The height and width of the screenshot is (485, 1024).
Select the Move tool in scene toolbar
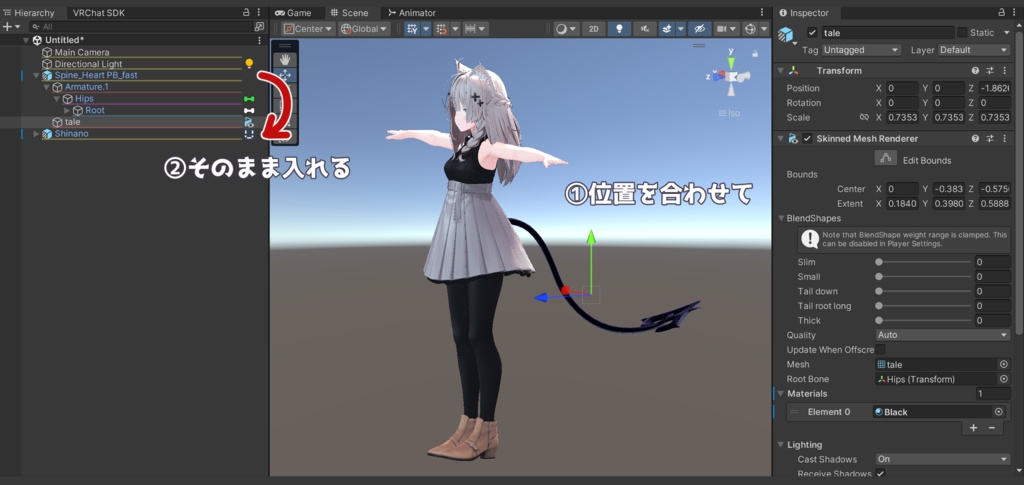pos(285,75)
